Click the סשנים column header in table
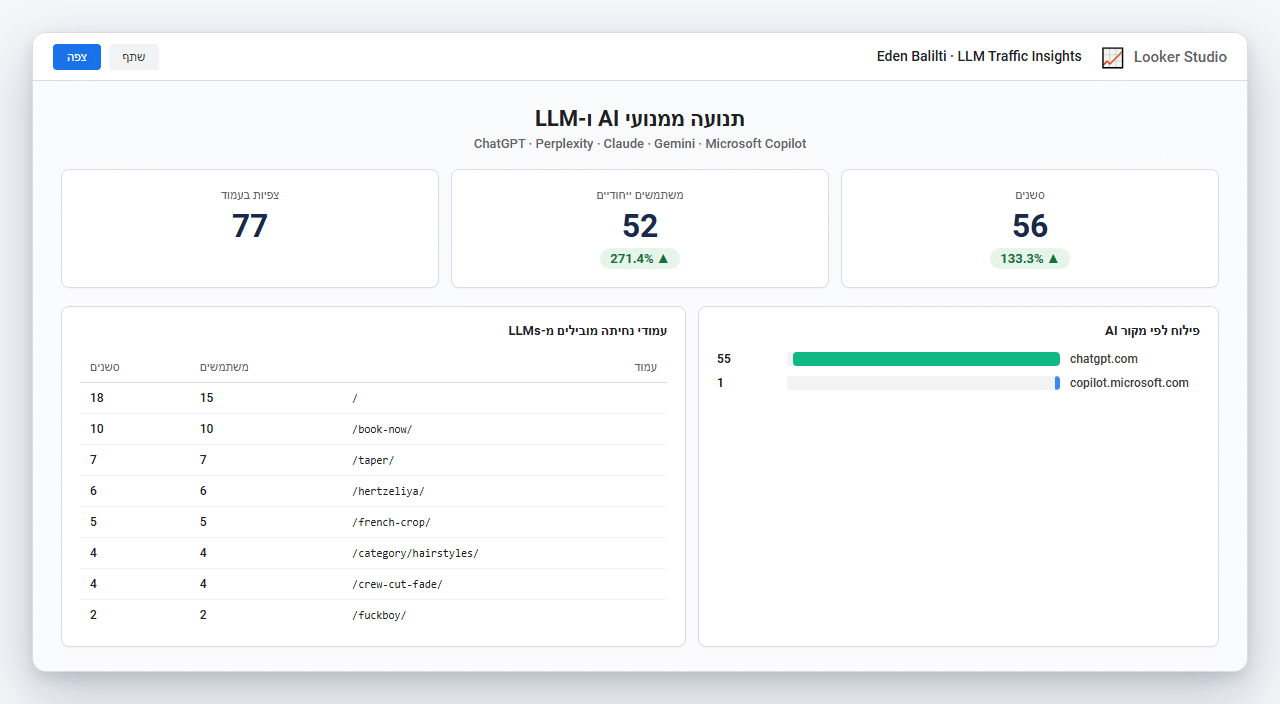1280x704 pixels. (x=105, y=367)
